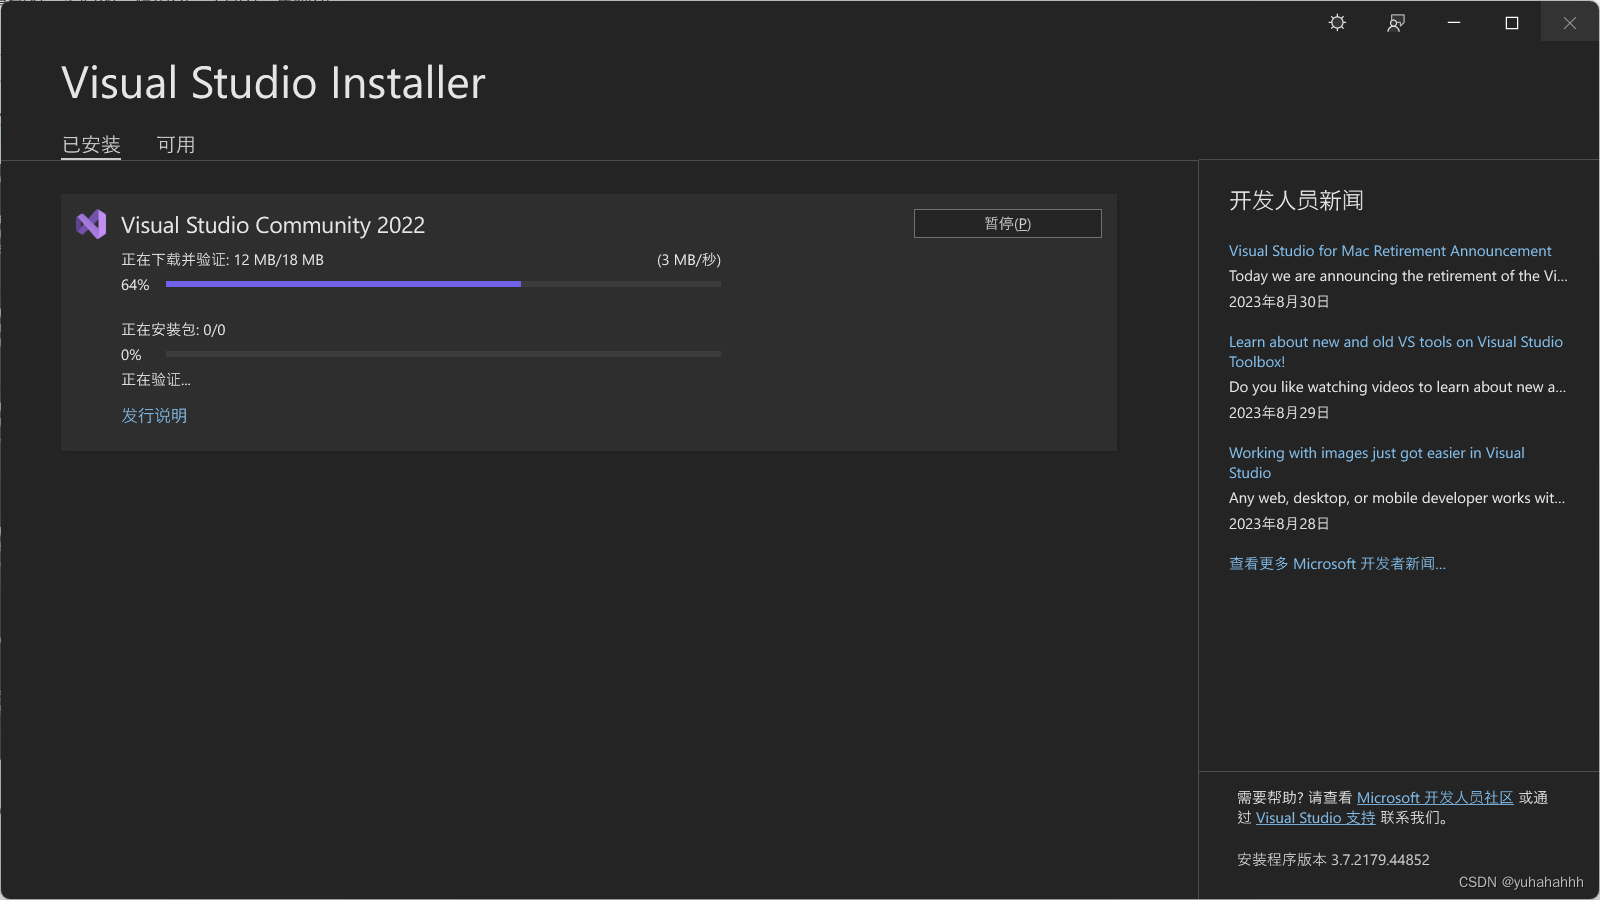The width and height of the screenshot is (1600, 900).
Task: Click the (3 MB/秒) download speed text
Action: point(689,260)
